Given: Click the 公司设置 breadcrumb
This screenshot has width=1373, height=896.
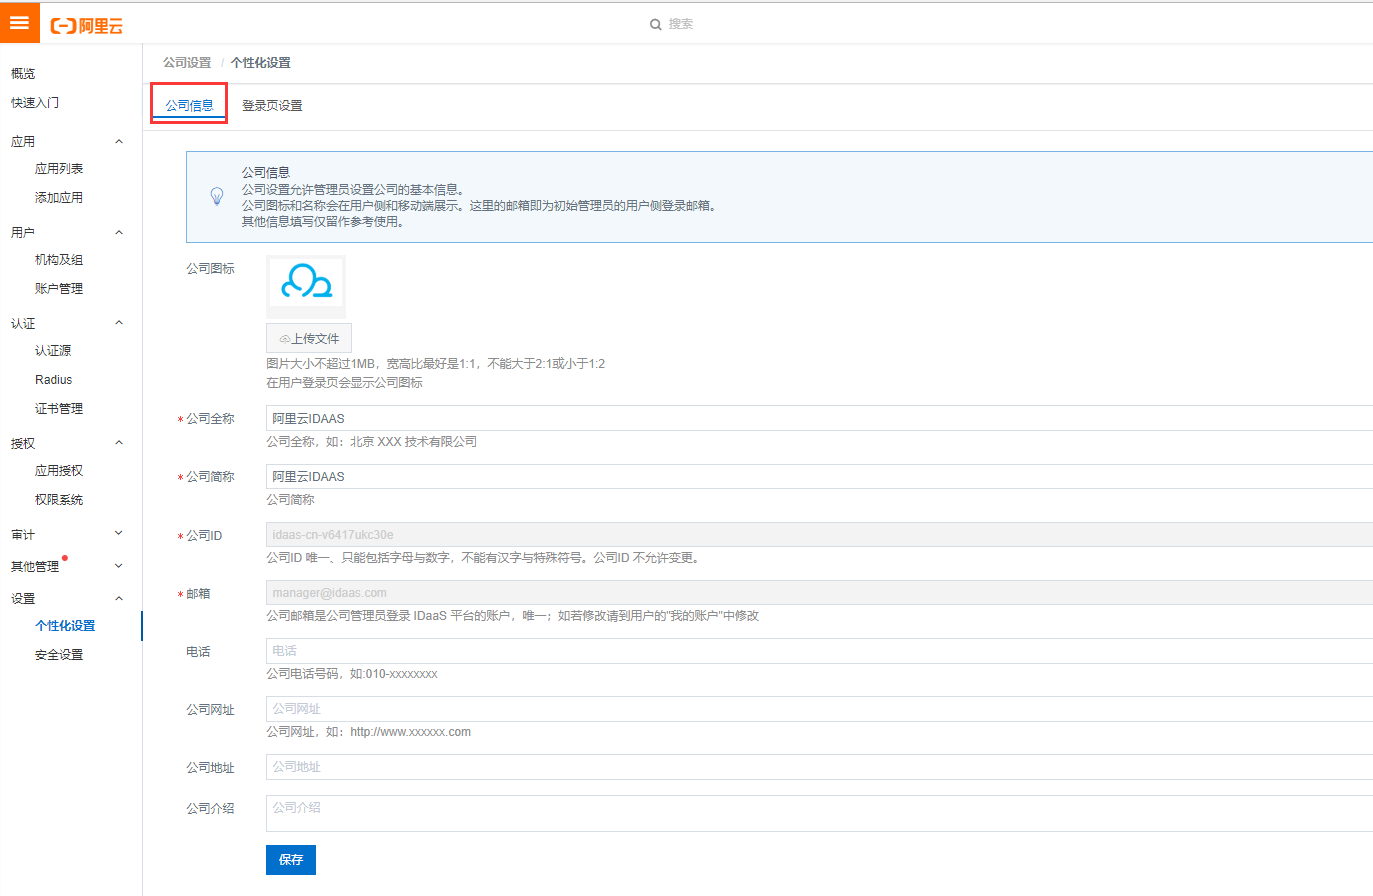Looking at the screenshot, I should 187,62.
